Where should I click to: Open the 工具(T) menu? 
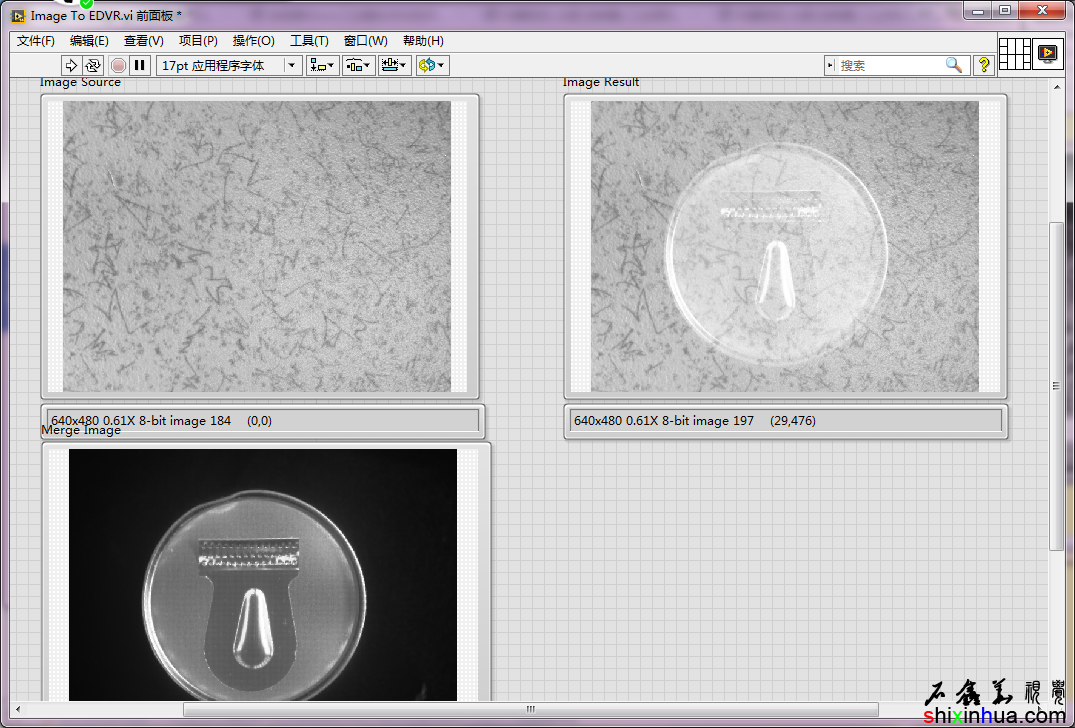309,41
